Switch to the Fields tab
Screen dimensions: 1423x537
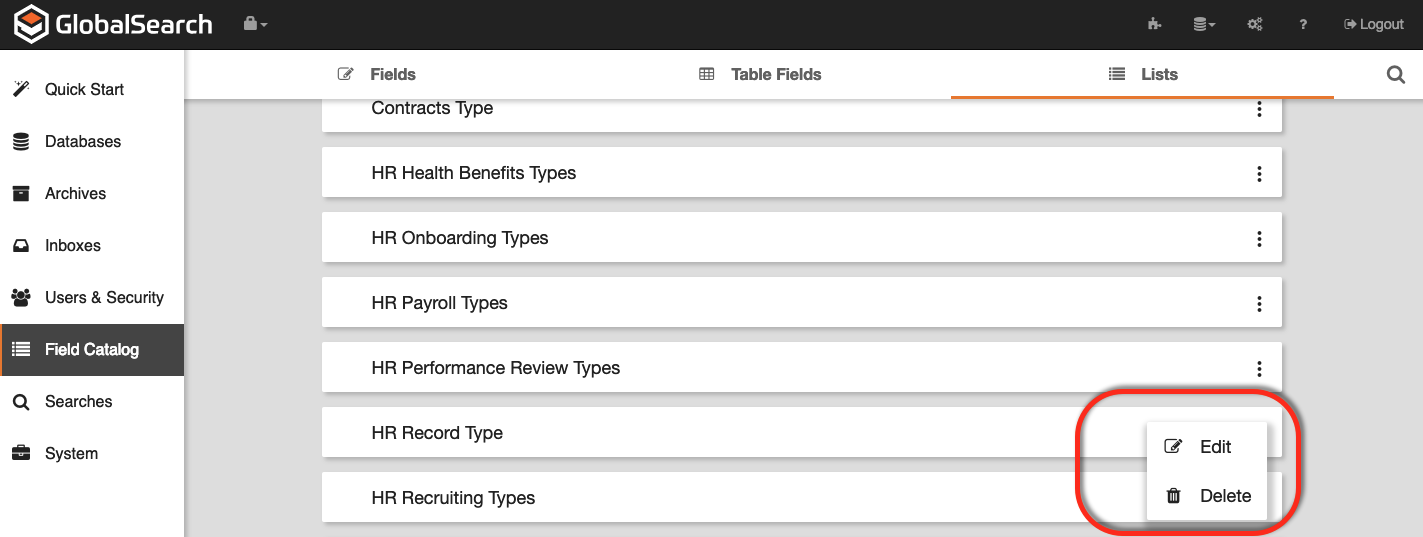(x=377, y=74)
